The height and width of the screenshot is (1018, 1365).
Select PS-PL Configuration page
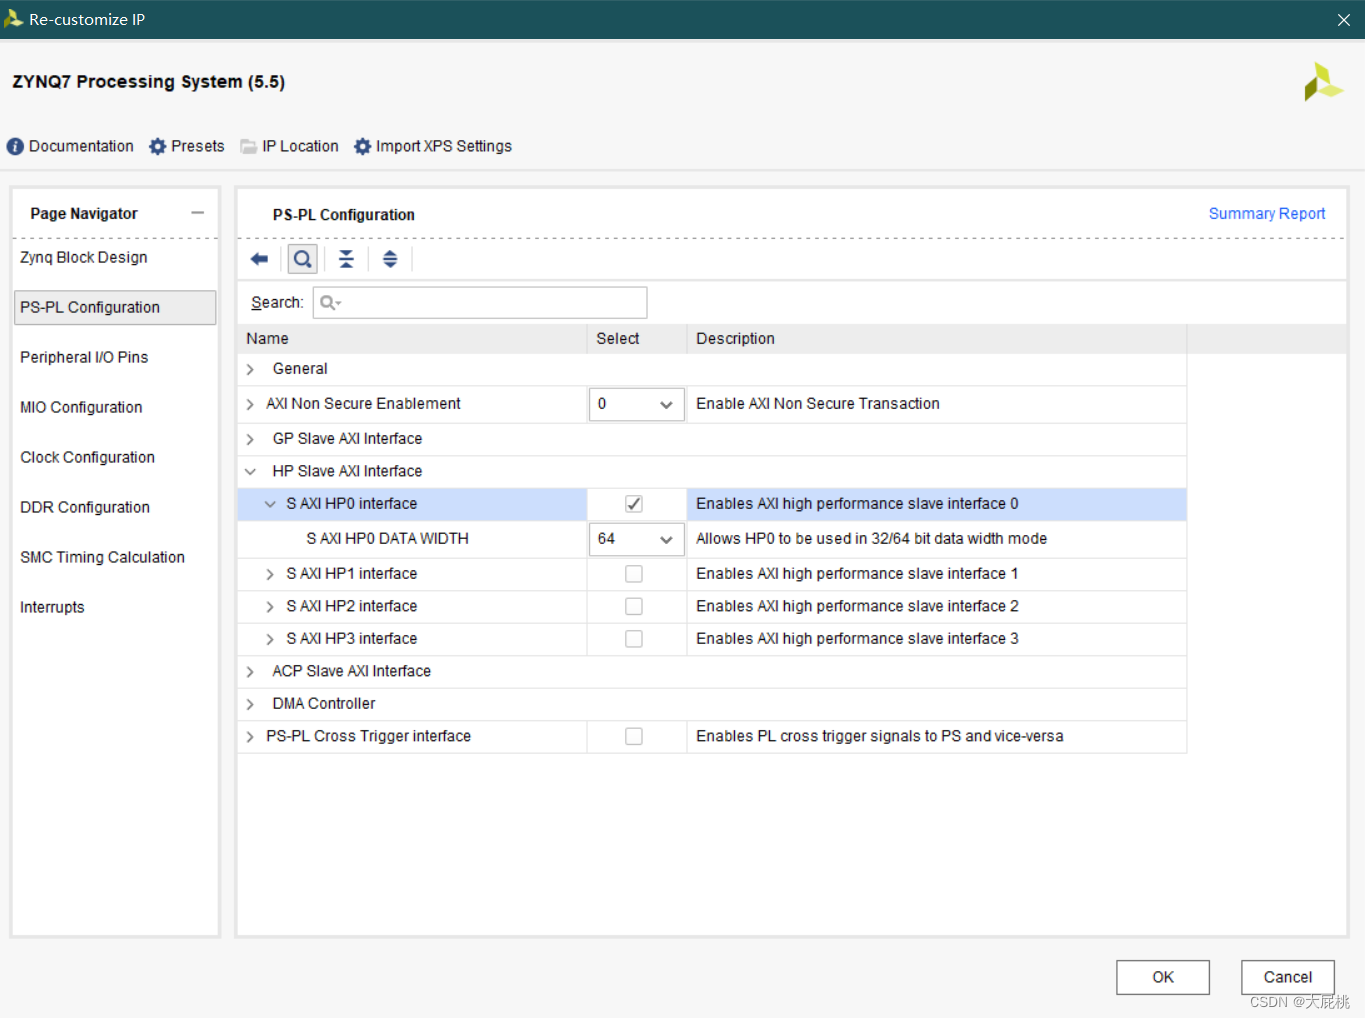115,307
